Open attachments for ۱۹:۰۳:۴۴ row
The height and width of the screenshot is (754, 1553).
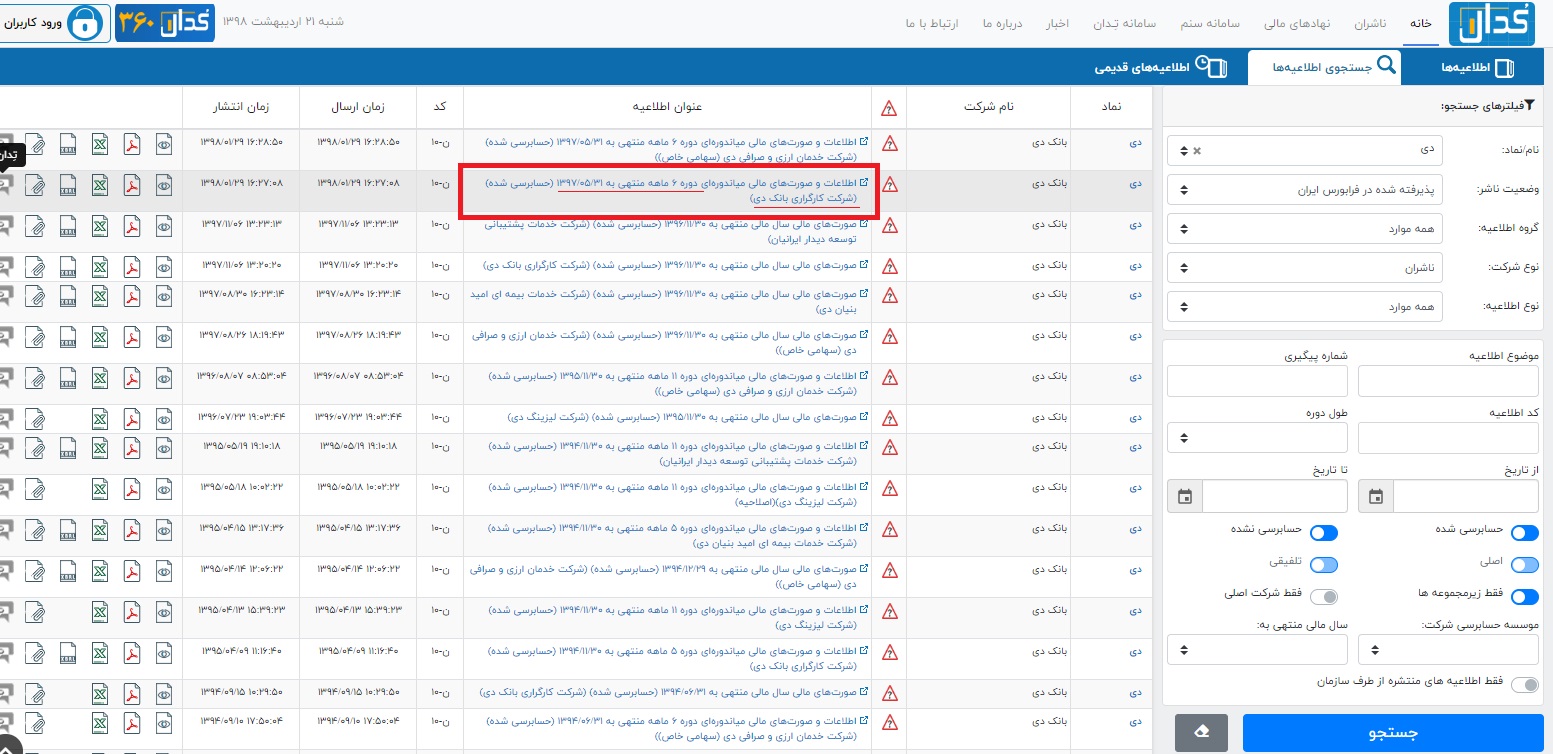[x=35, y=417]
